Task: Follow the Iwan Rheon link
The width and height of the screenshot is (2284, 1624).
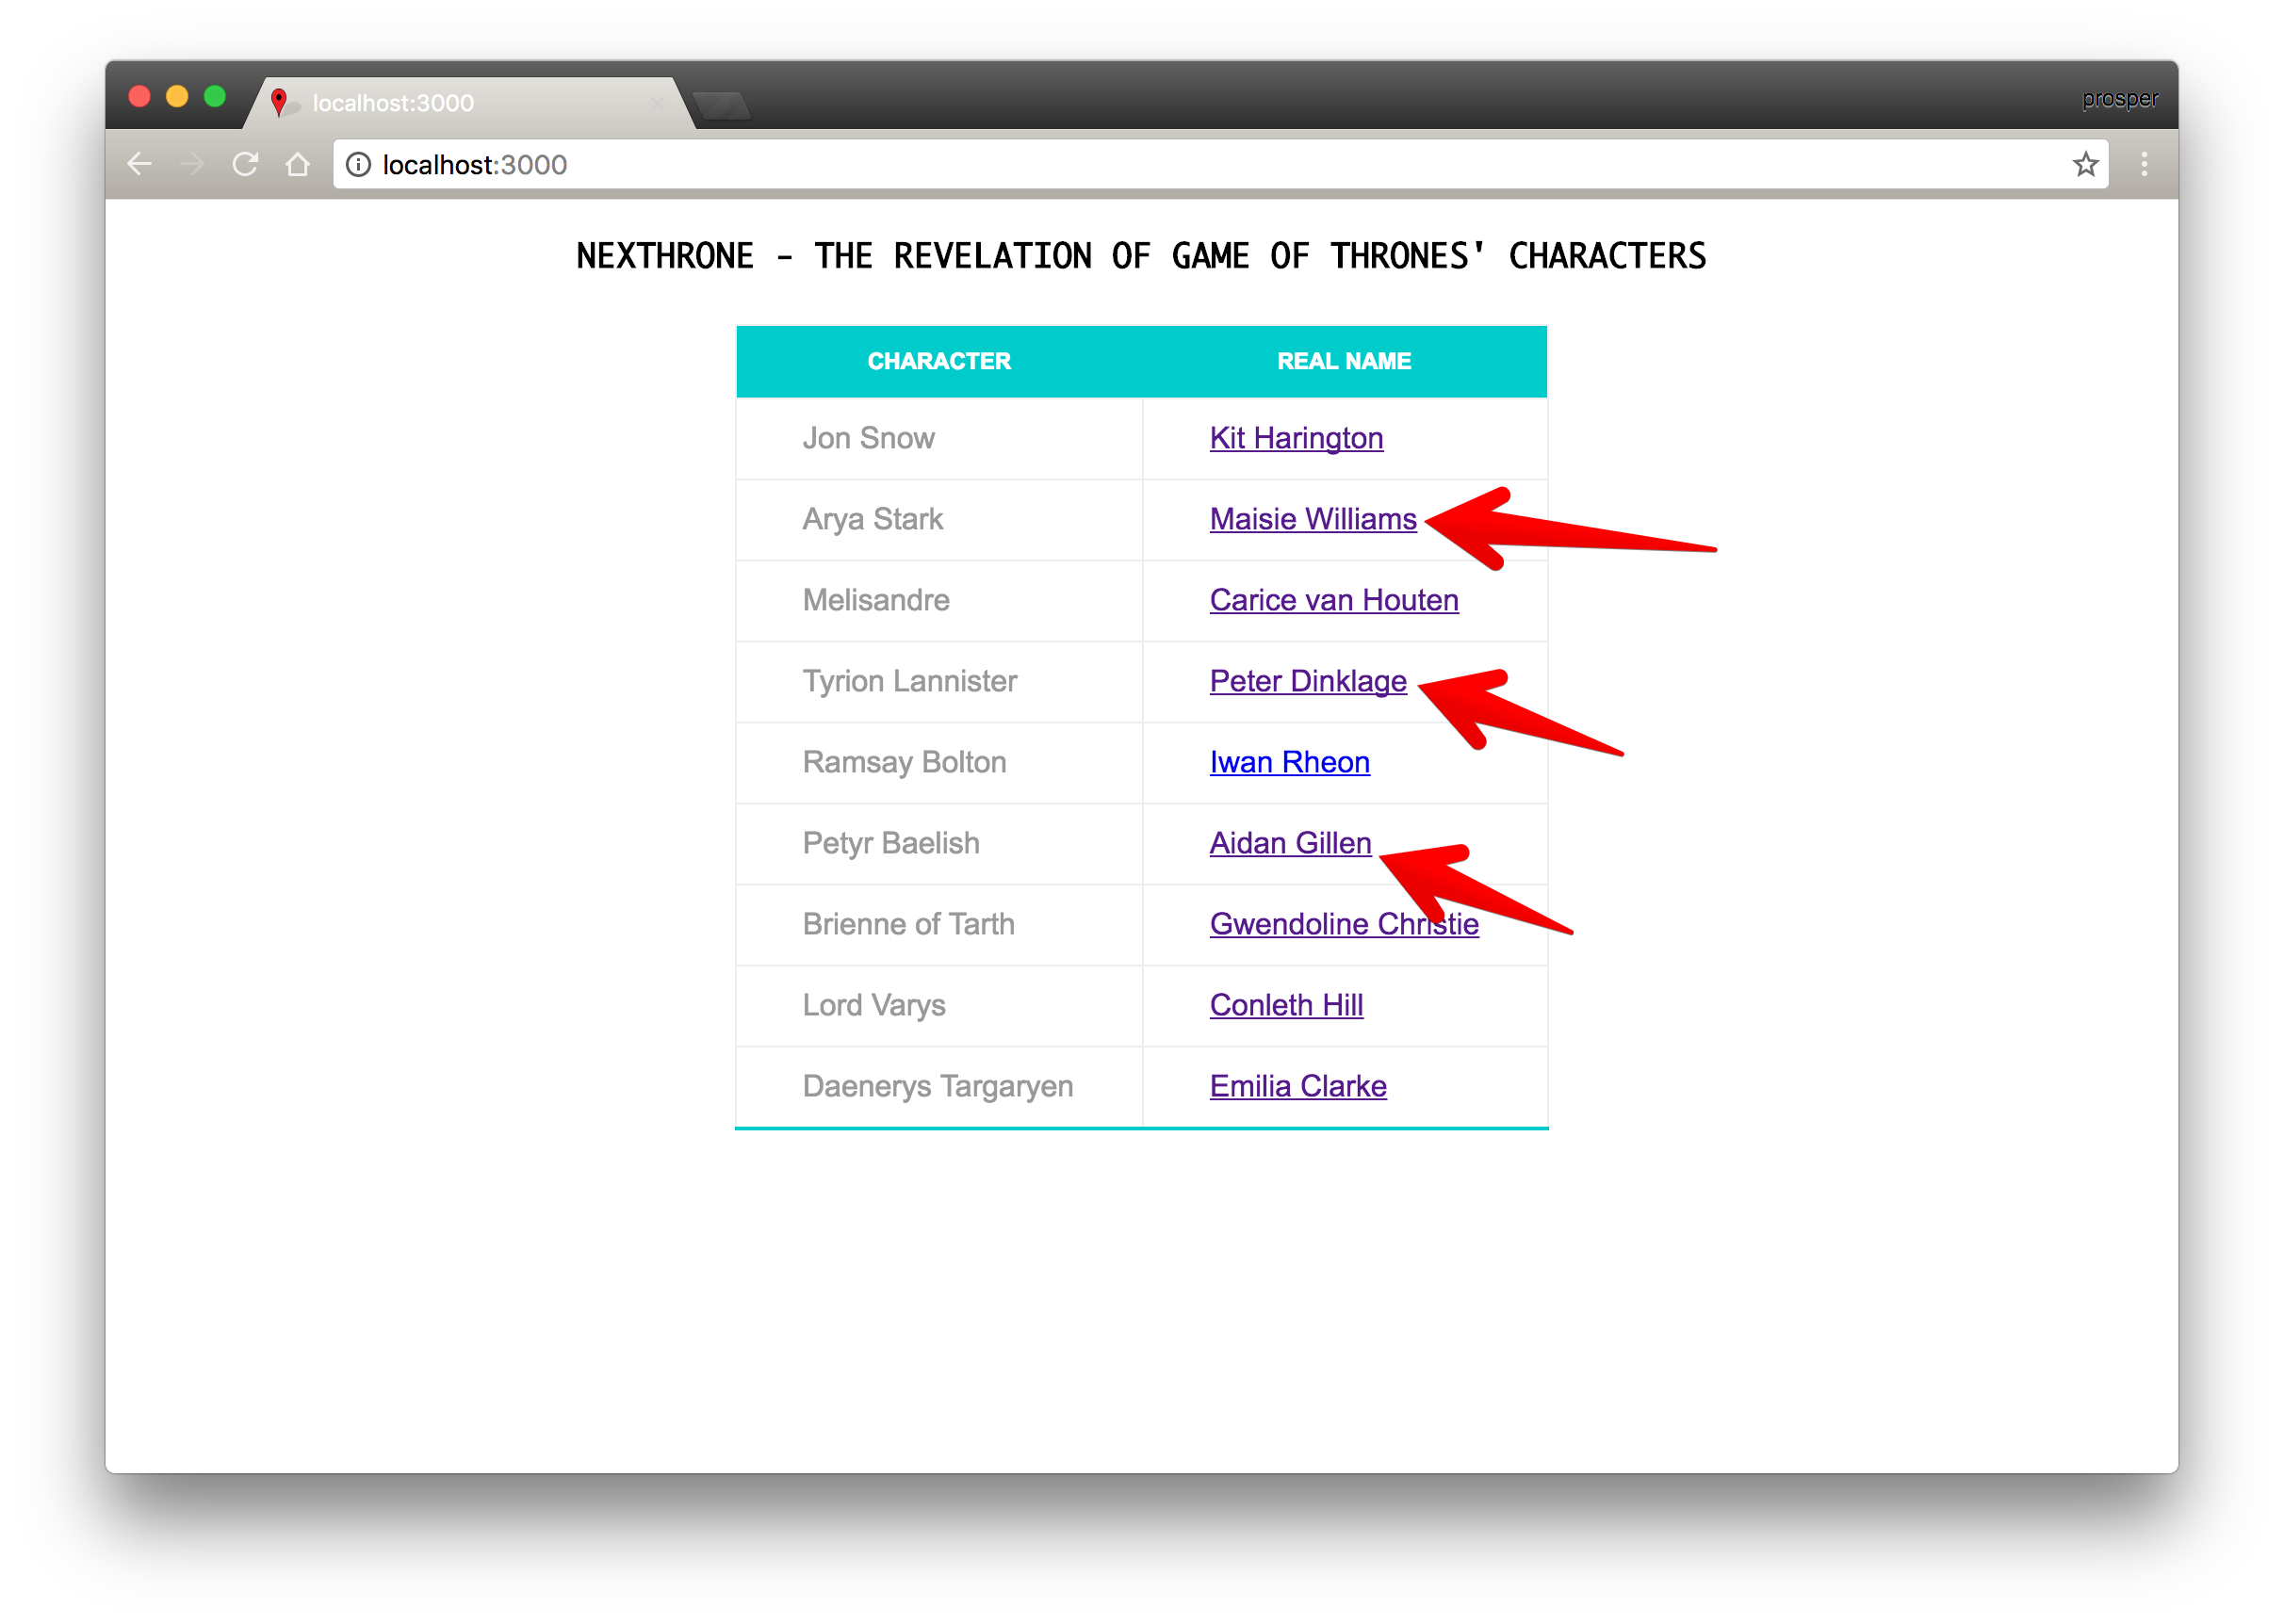Action: coord(1289,762)
